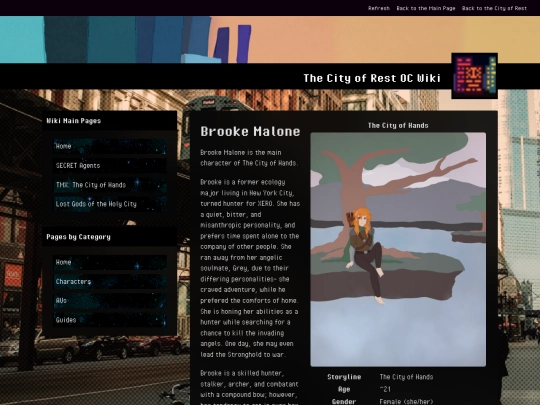Image resolution: width=540 pixels, height=405 pixels.
Task: Click the Brooke Malone page heading
Action: (x=250, y=132)
